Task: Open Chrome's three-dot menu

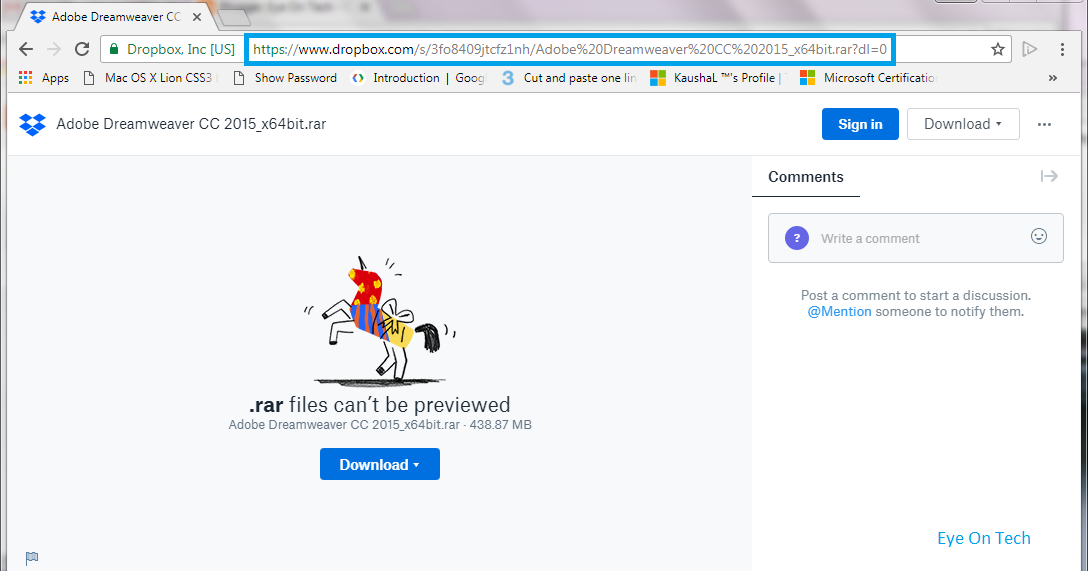Action: coord(1062,49)
